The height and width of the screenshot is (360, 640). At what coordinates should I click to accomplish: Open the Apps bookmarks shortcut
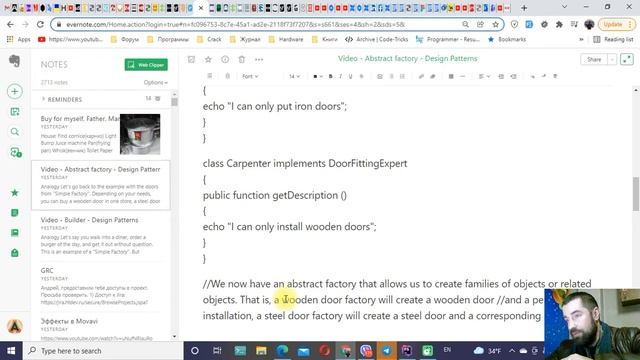[19, 40]
